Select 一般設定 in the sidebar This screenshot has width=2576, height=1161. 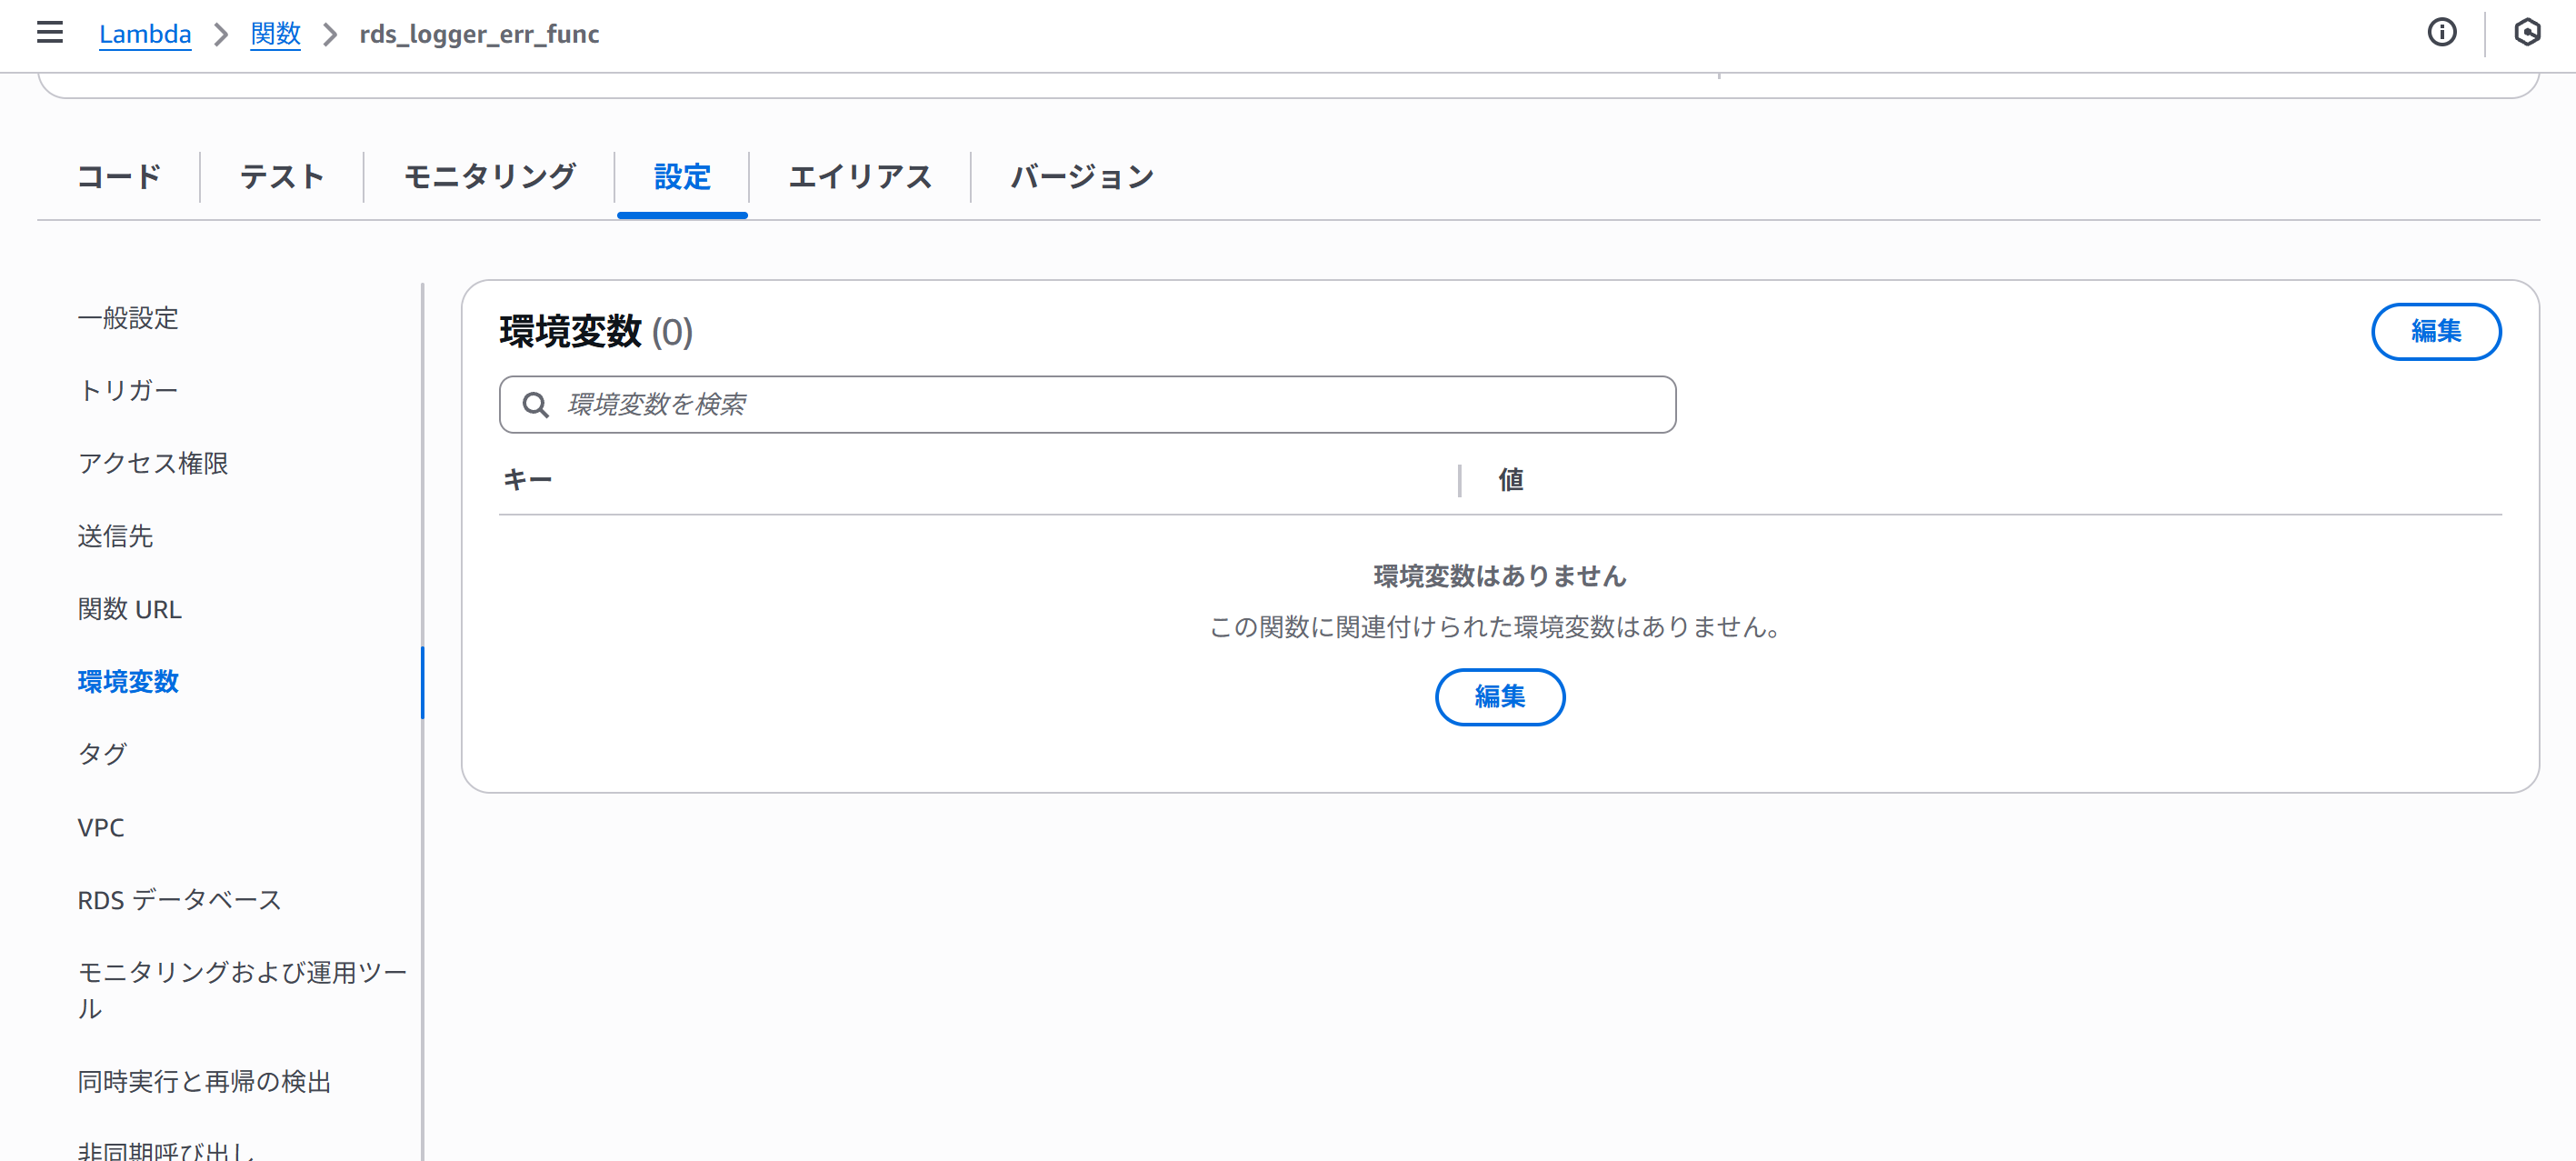(x=128, y=318)
